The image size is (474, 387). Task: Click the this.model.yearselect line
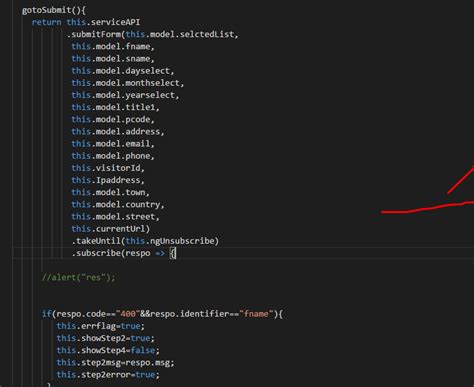(125, 95)
